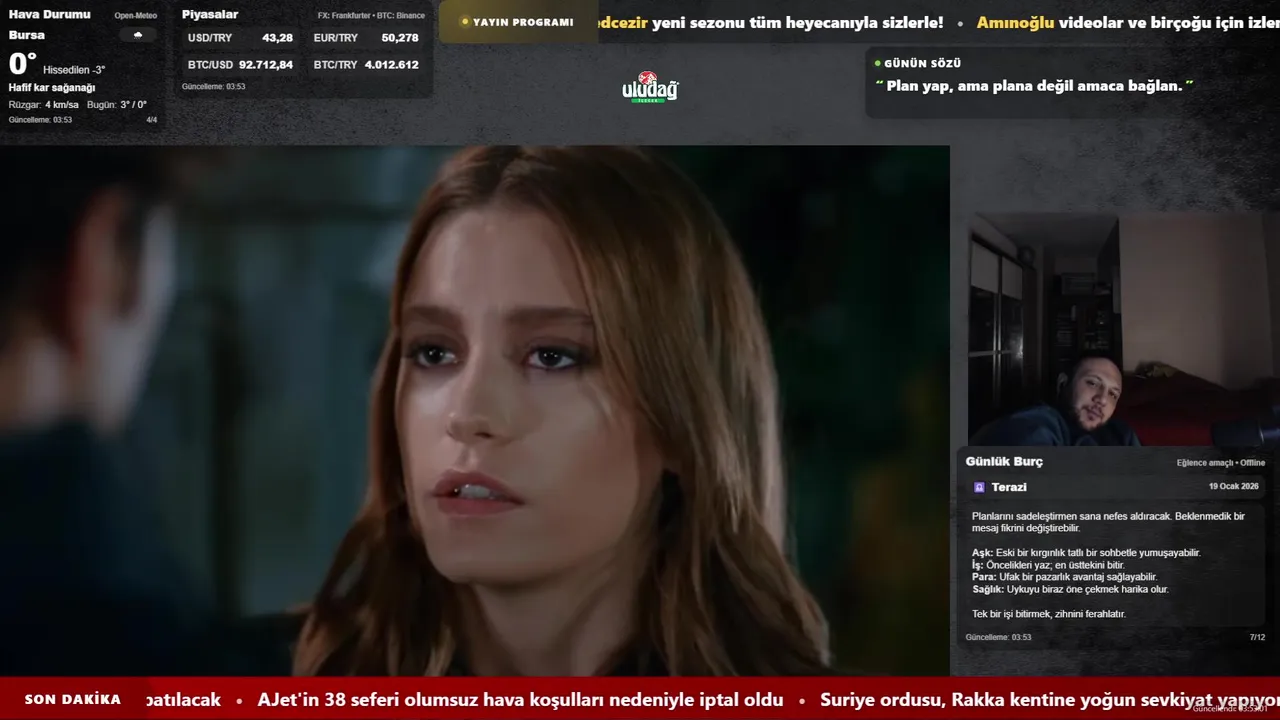Click the Terazi sign name
Viewport: 1280px width, 720px height.
(x=1009, y=487)
